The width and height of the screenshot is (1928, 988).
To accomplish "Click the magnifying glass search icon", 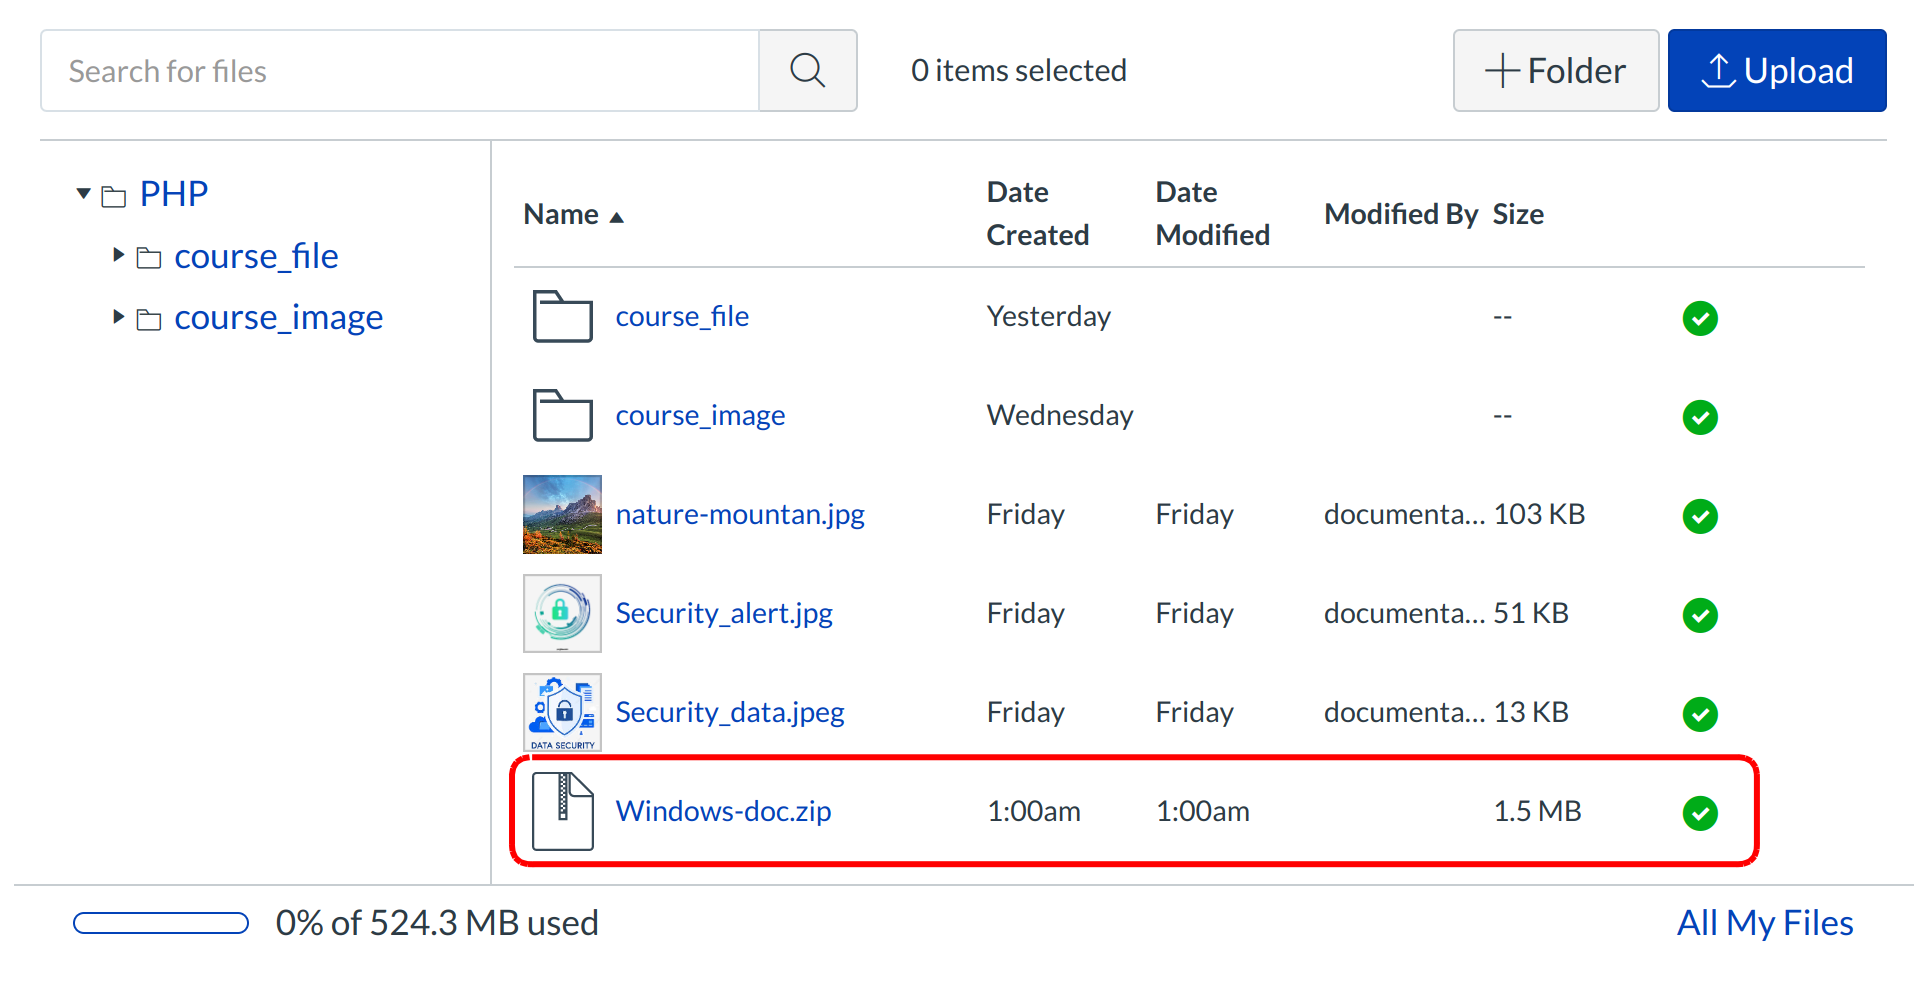I will click(x=807, y=71).
